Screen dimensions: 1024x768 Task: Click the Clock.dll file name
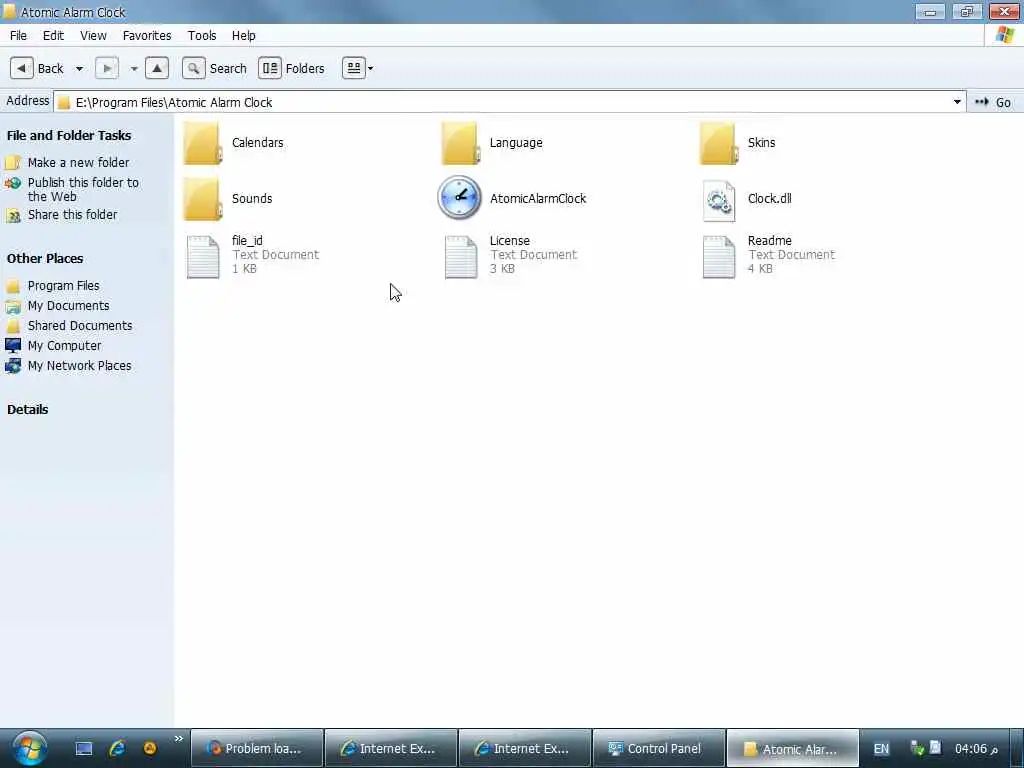(x=769, y=199)
